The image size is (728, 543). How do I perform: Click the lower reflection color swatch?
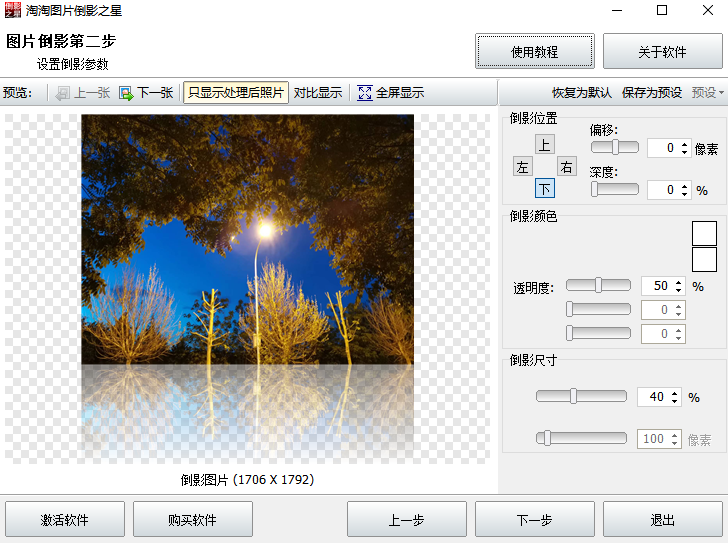[x=704, y=259]
